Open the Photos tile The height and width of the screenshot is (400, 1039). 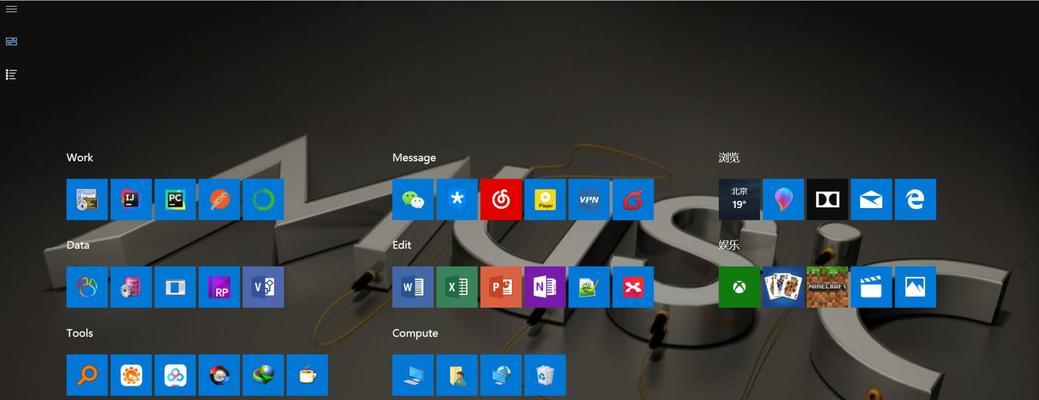(x=916, y=287)
